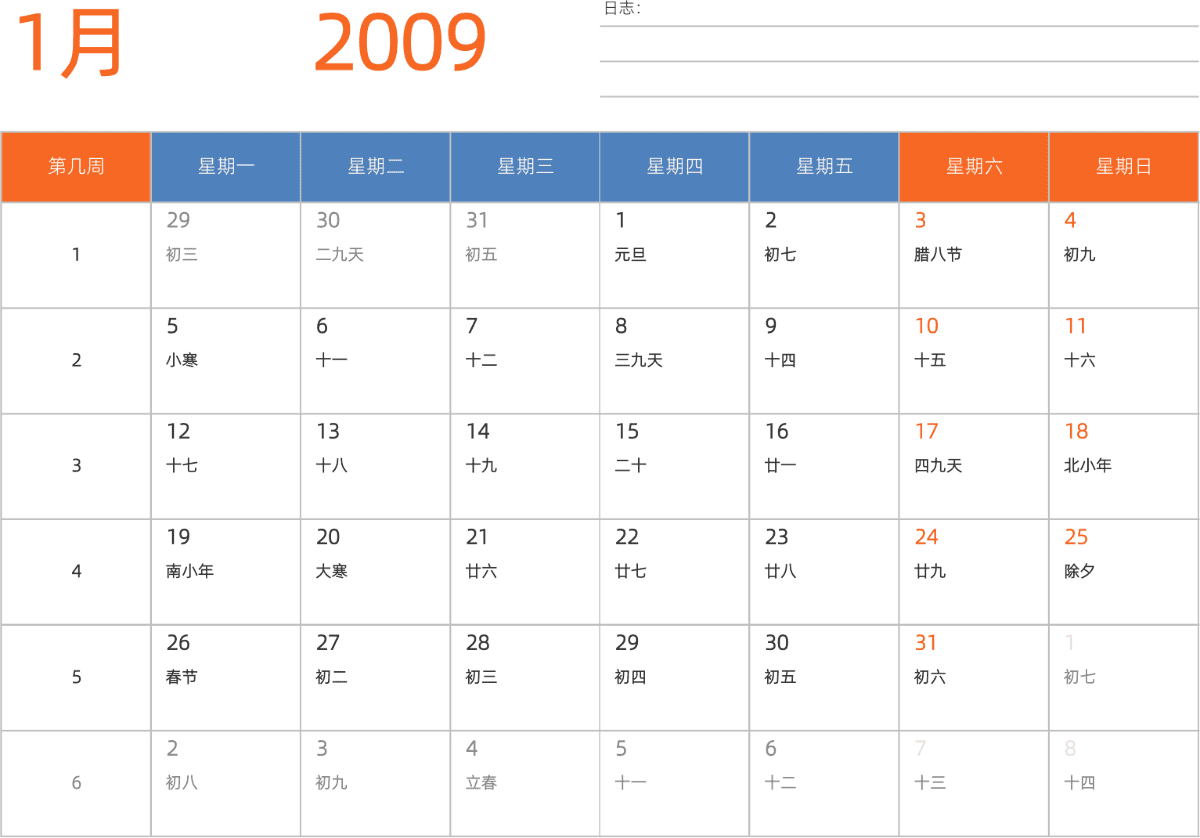
Task: Click the gray 初八 label
Action: coord(182,783)
